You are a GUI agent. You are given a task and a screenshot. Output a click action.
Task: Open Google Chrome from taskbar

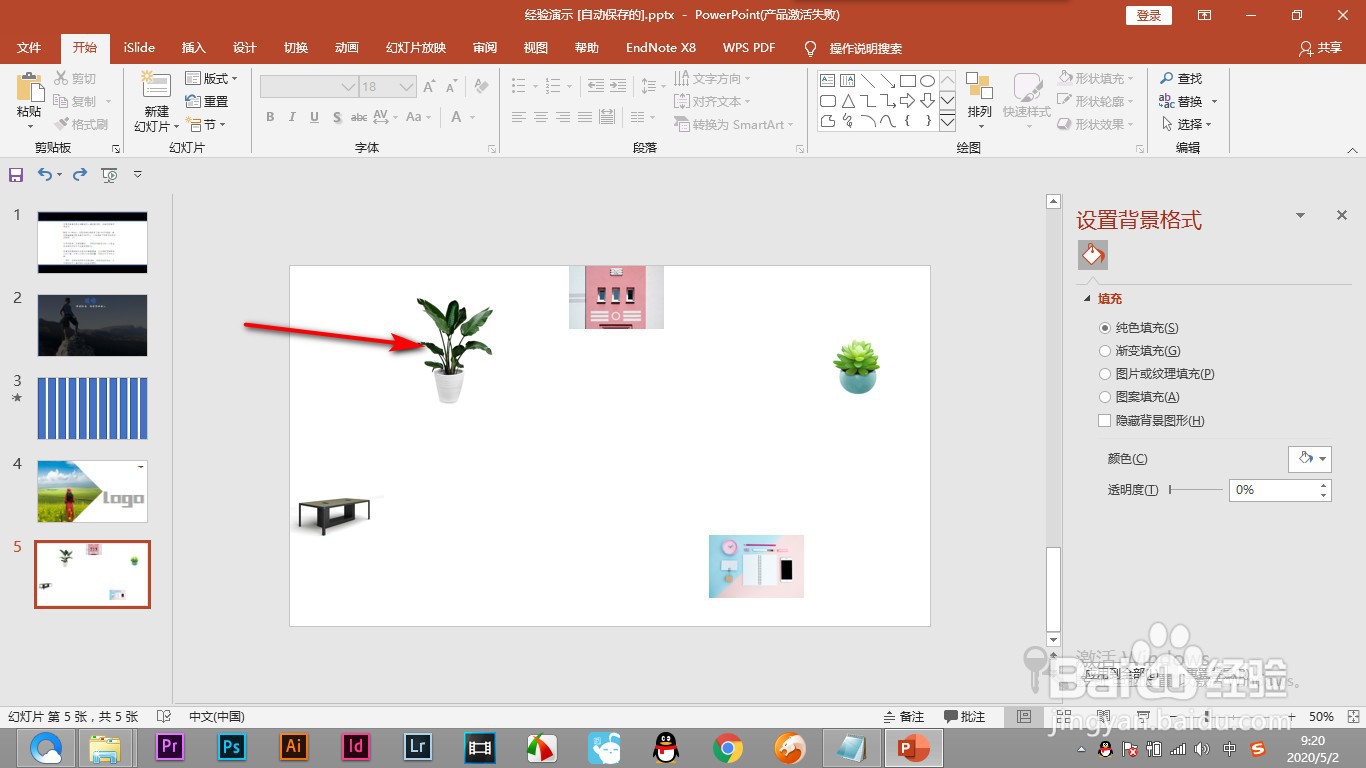click(x=728, y=747)
